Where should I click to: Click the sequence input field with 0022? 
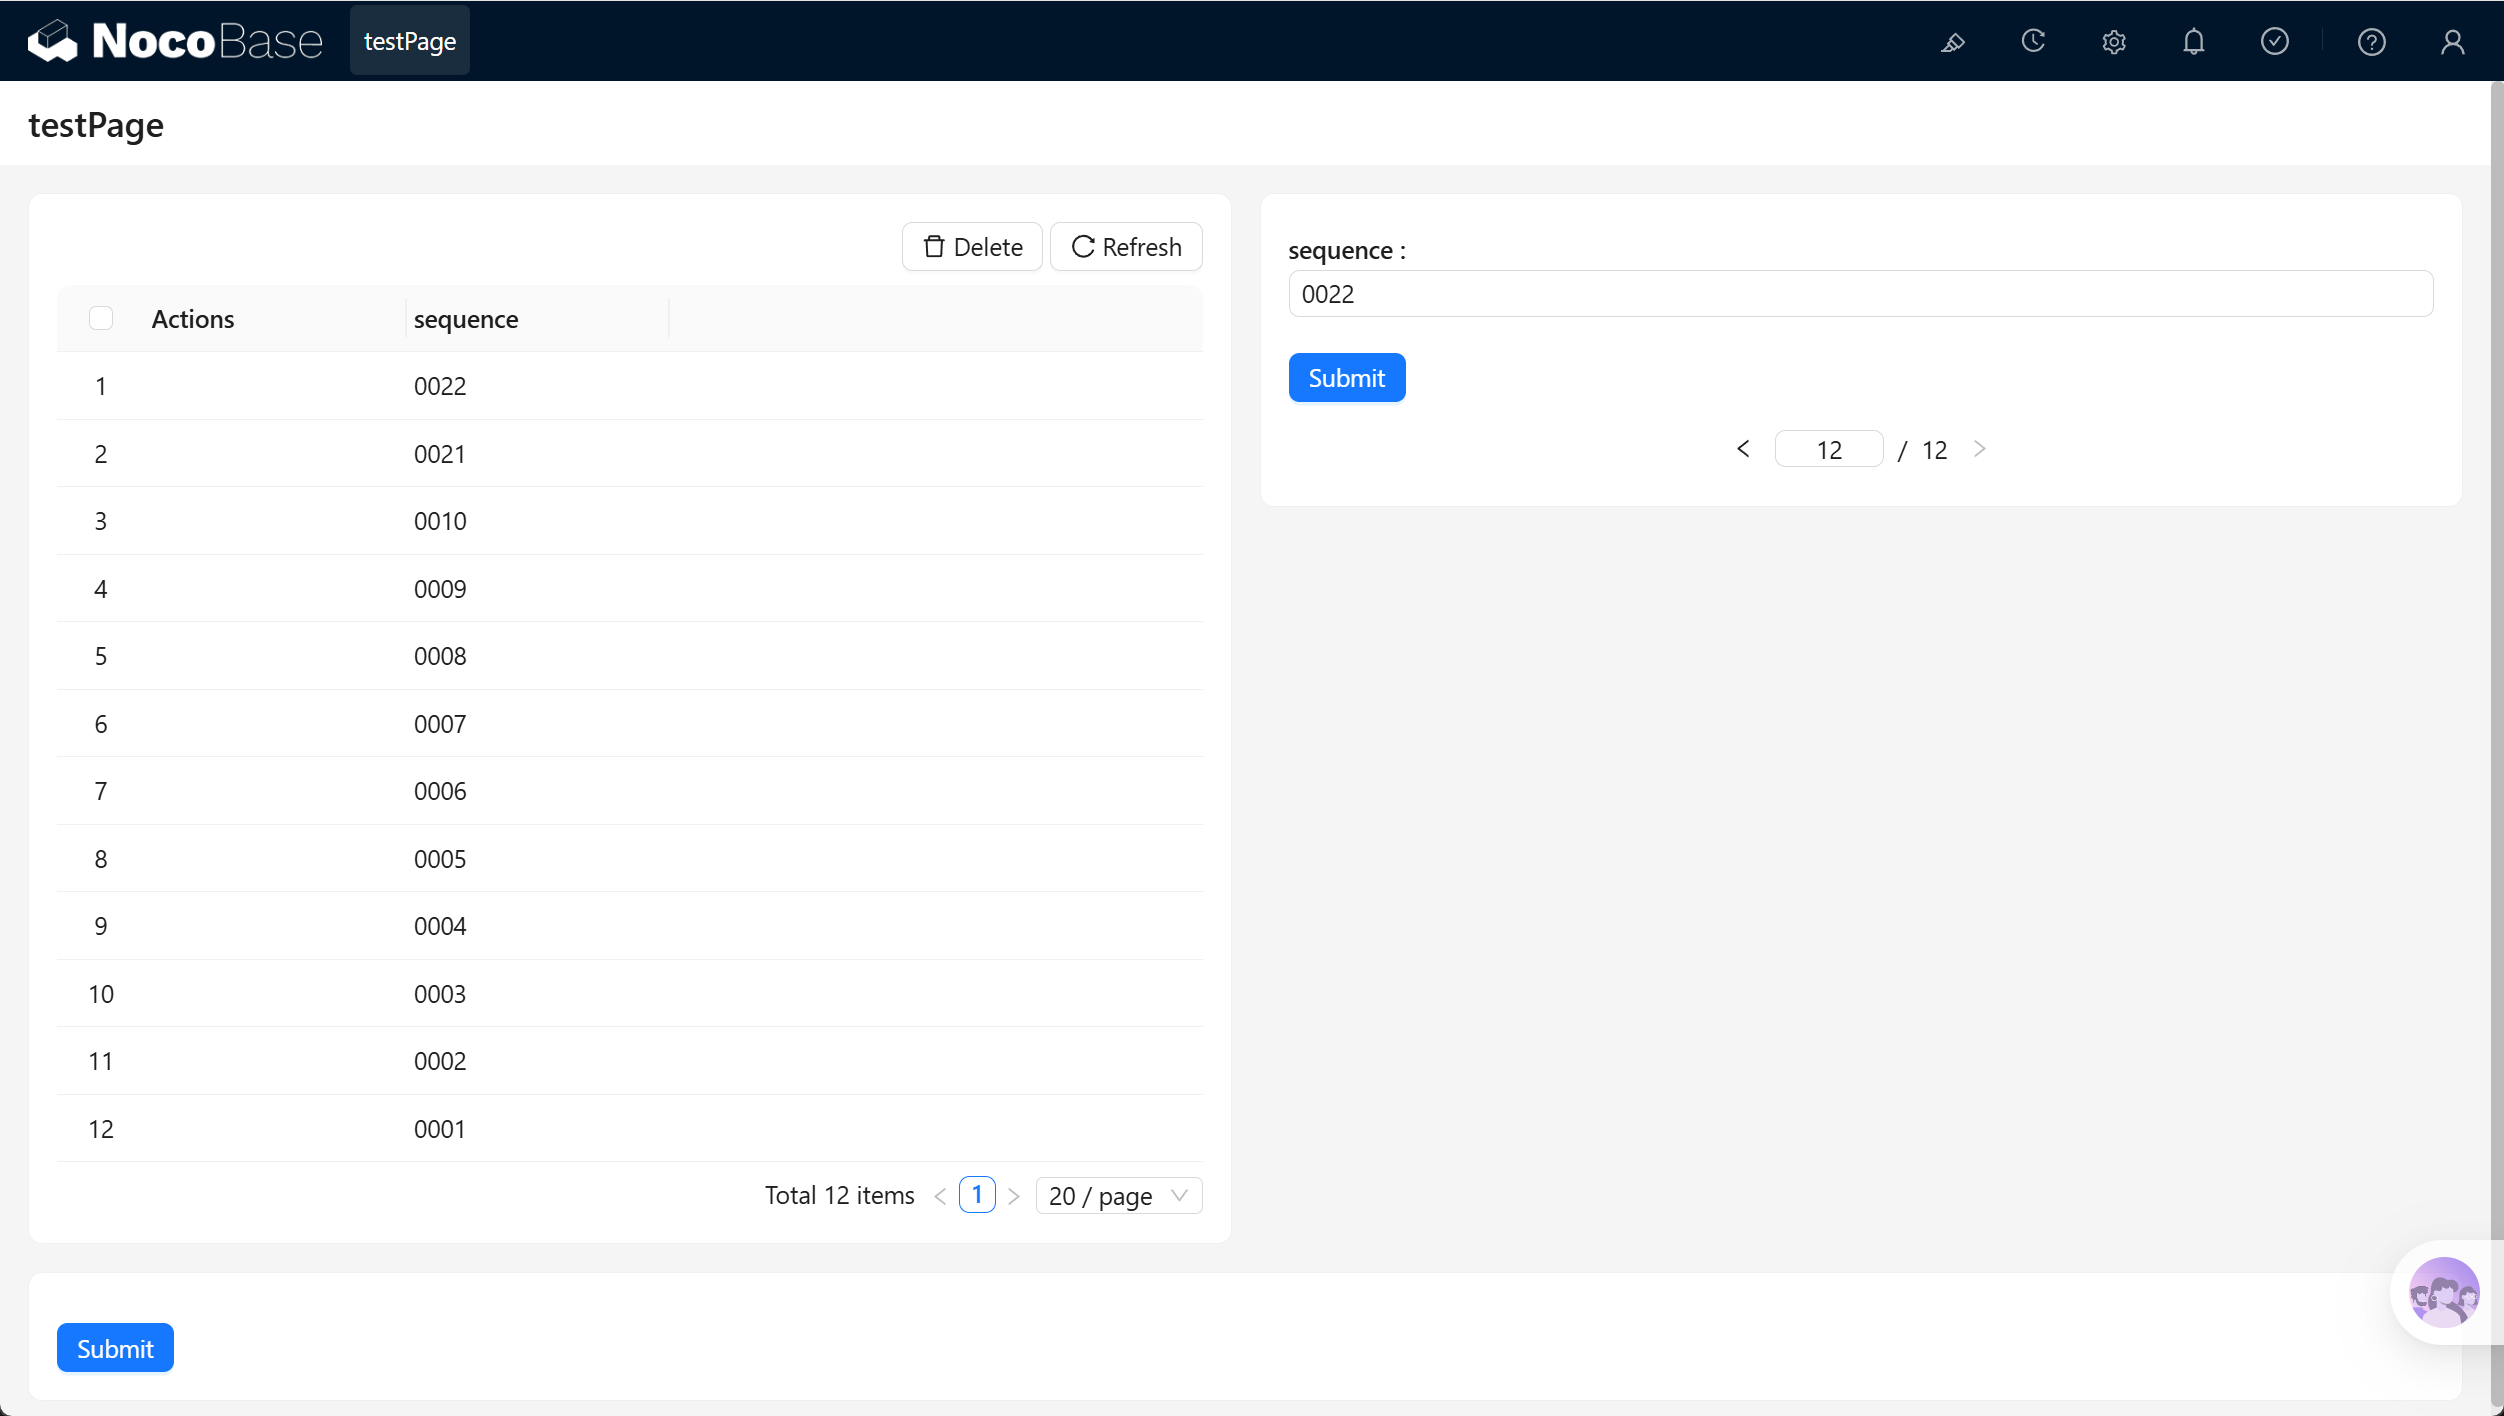coord(1860,294)
